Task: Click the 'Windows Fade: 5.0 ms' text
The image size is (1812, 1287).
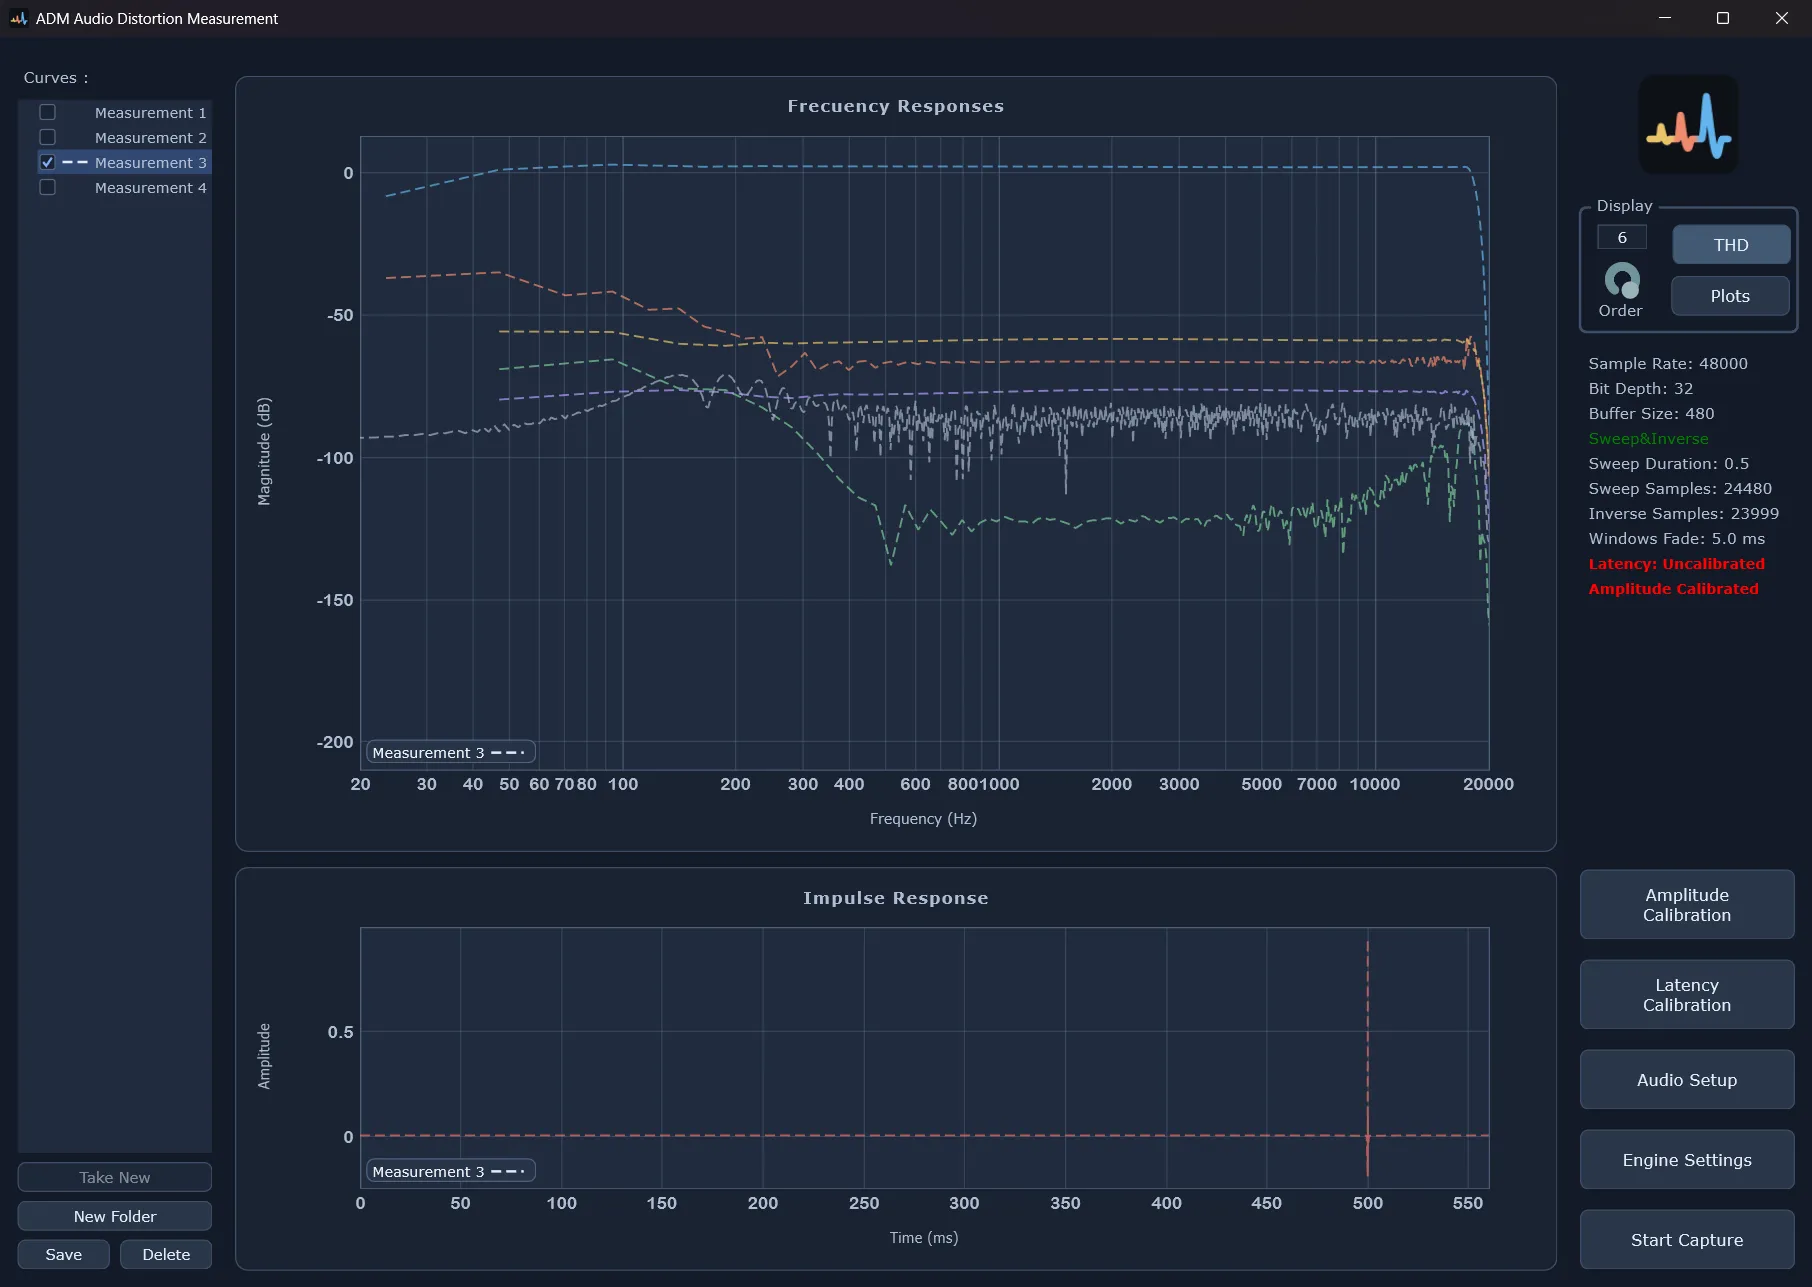Action: pyautogui.click(x=1676, y=539)
